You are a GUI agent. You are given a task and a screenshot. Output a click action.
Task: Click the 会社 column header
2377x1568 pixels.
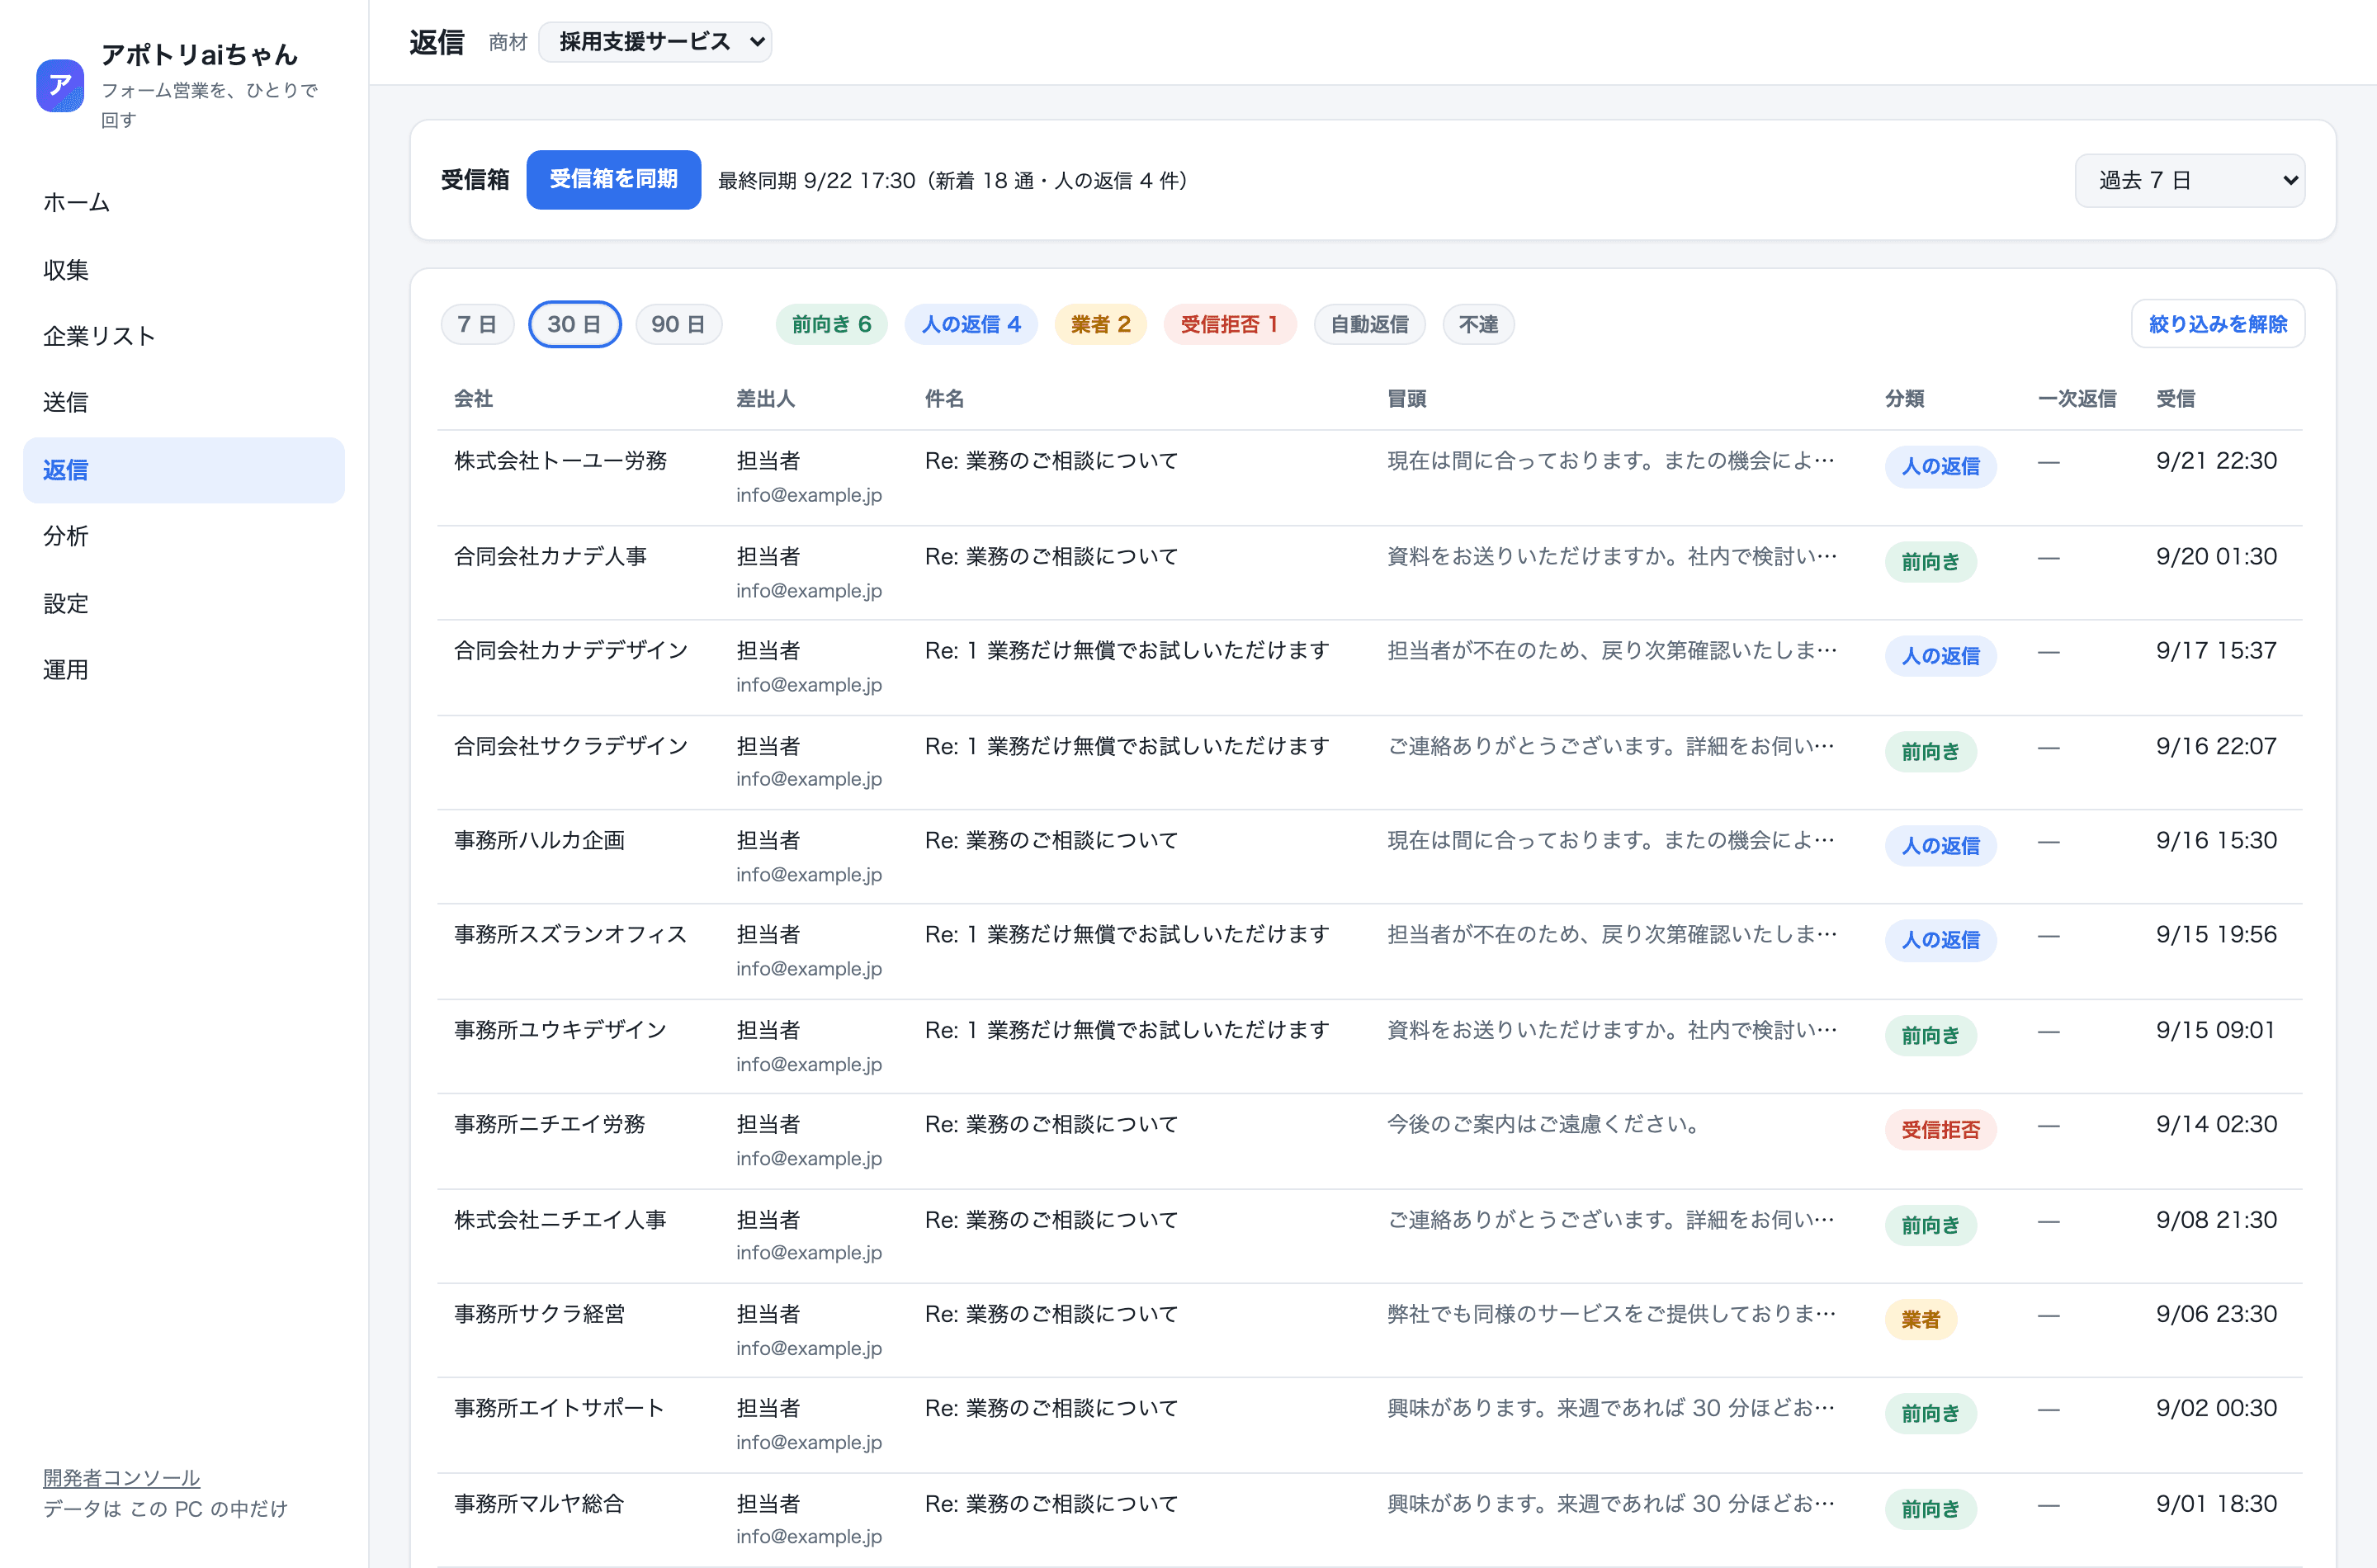tap(473, 399)
